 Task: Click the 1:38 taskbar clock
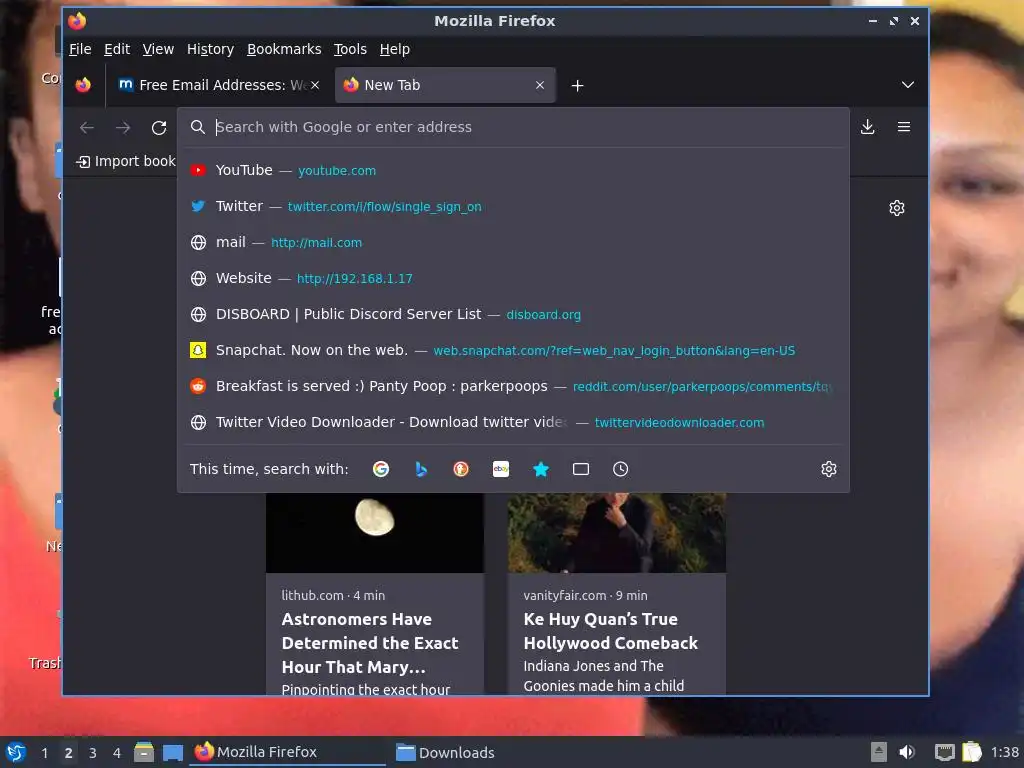pyautogui.click(x=1005, y=752)
